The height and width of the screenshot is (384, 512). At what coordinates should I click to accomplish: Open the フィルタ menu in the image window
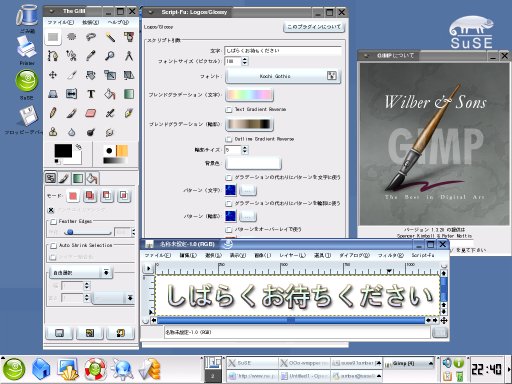(390, 255)
